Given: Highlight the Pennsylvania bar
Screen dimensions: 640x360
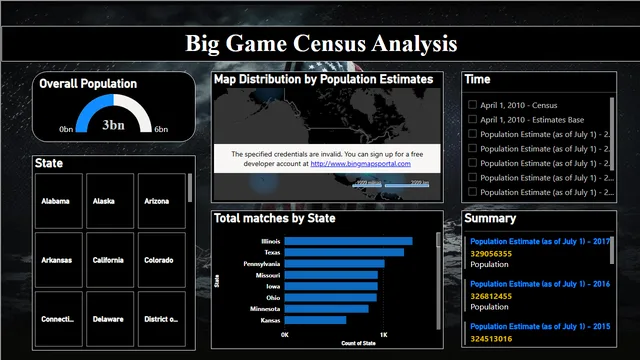Looking at the screenshot, I should coord(335,264).
